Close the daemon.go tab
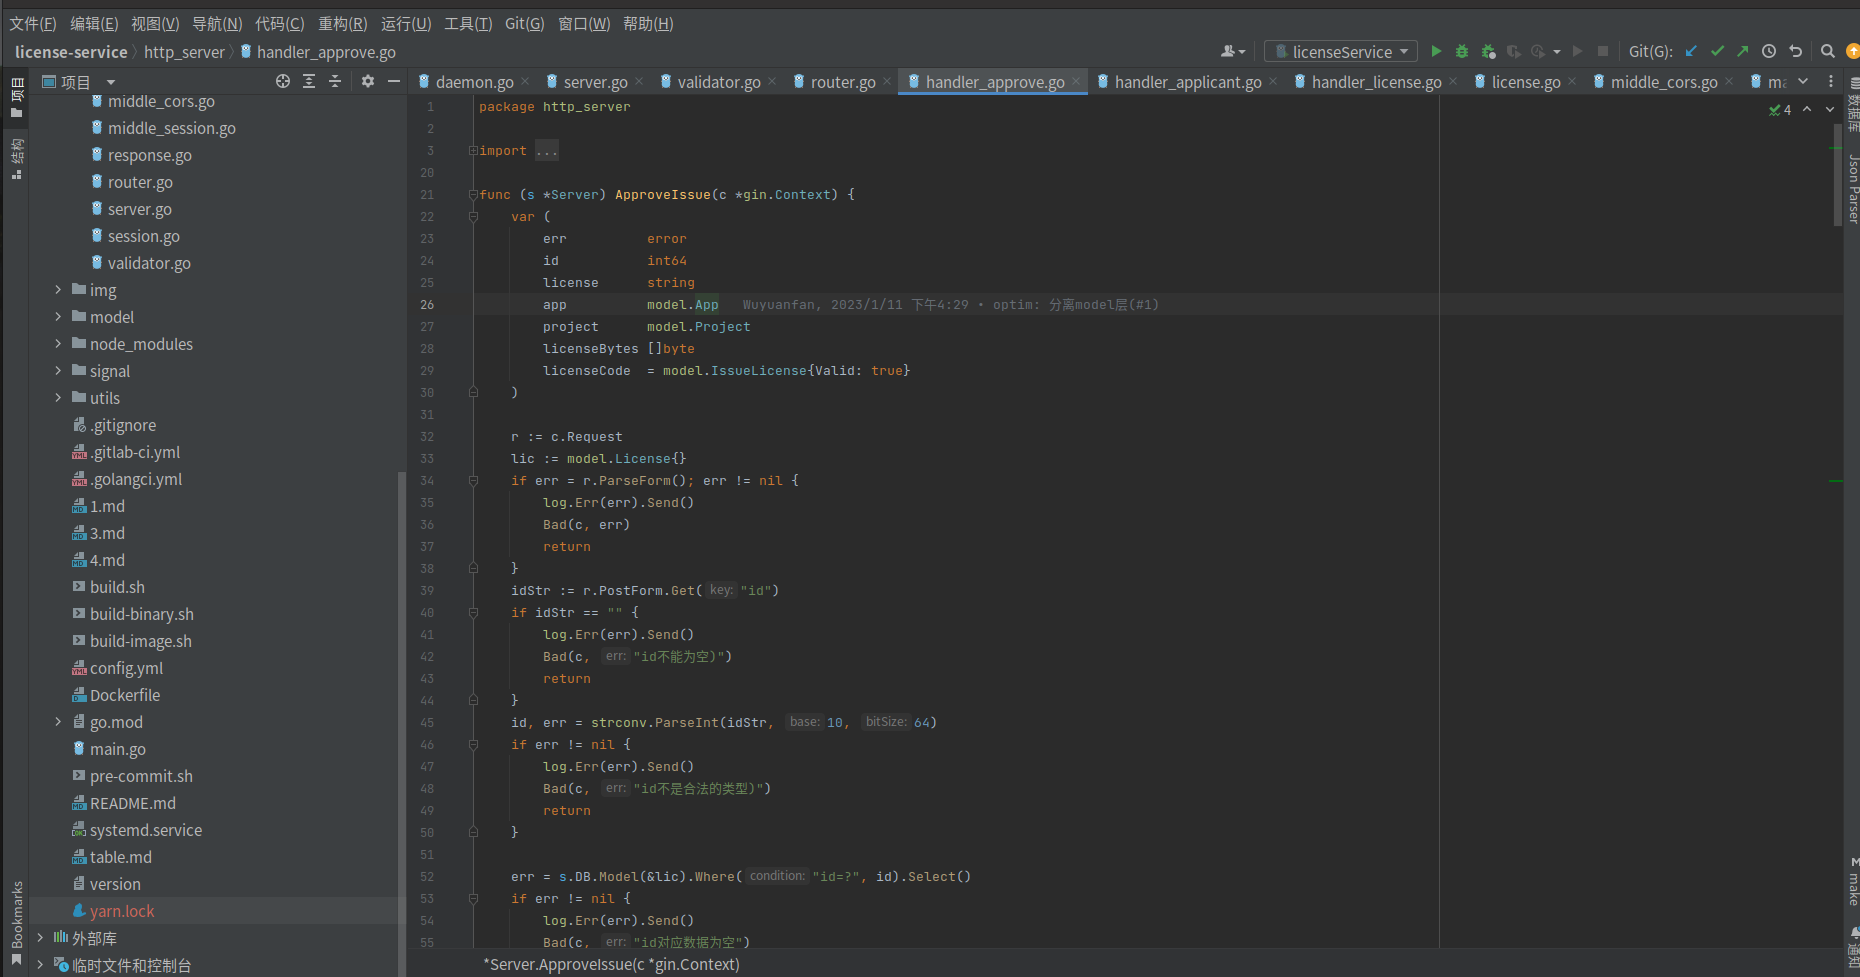This screenshot has height=977, width=1860. click(525, 81)
